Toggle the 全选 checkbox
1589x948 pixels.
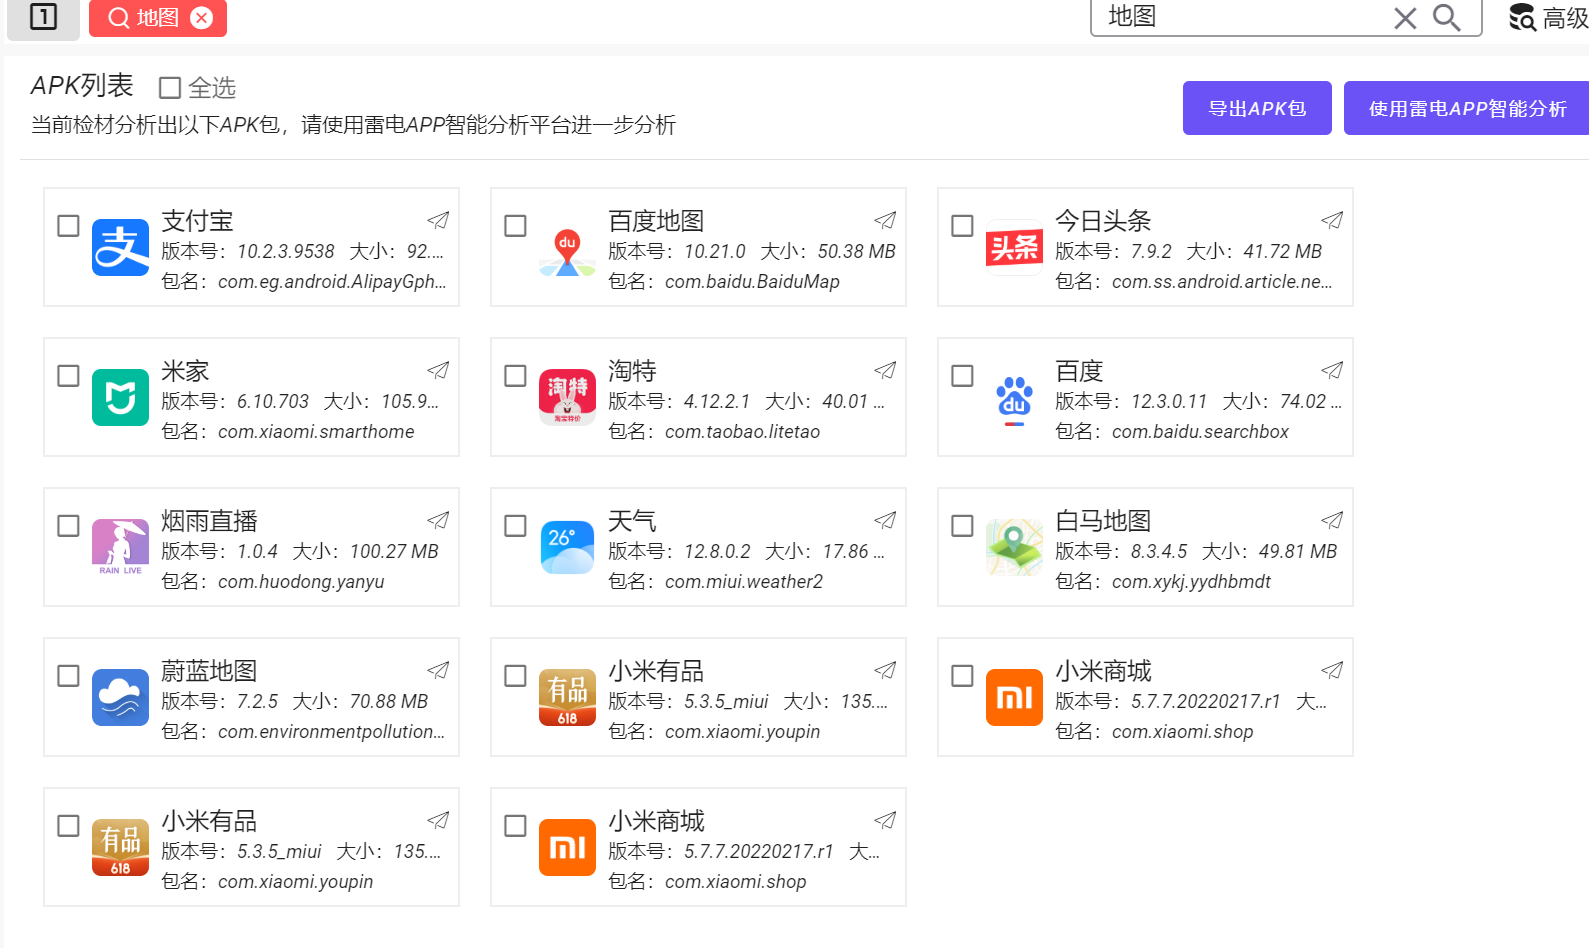(170, 88)
